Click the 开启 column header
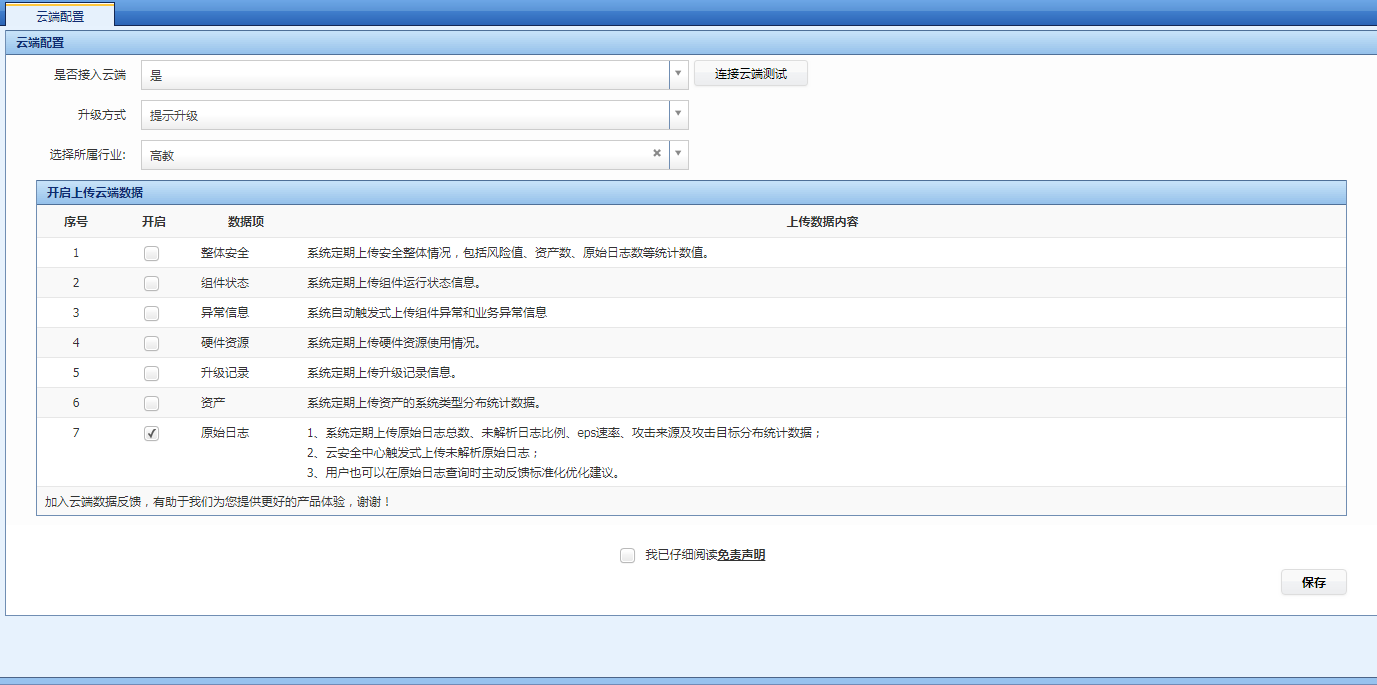 [x=154, y=222]
